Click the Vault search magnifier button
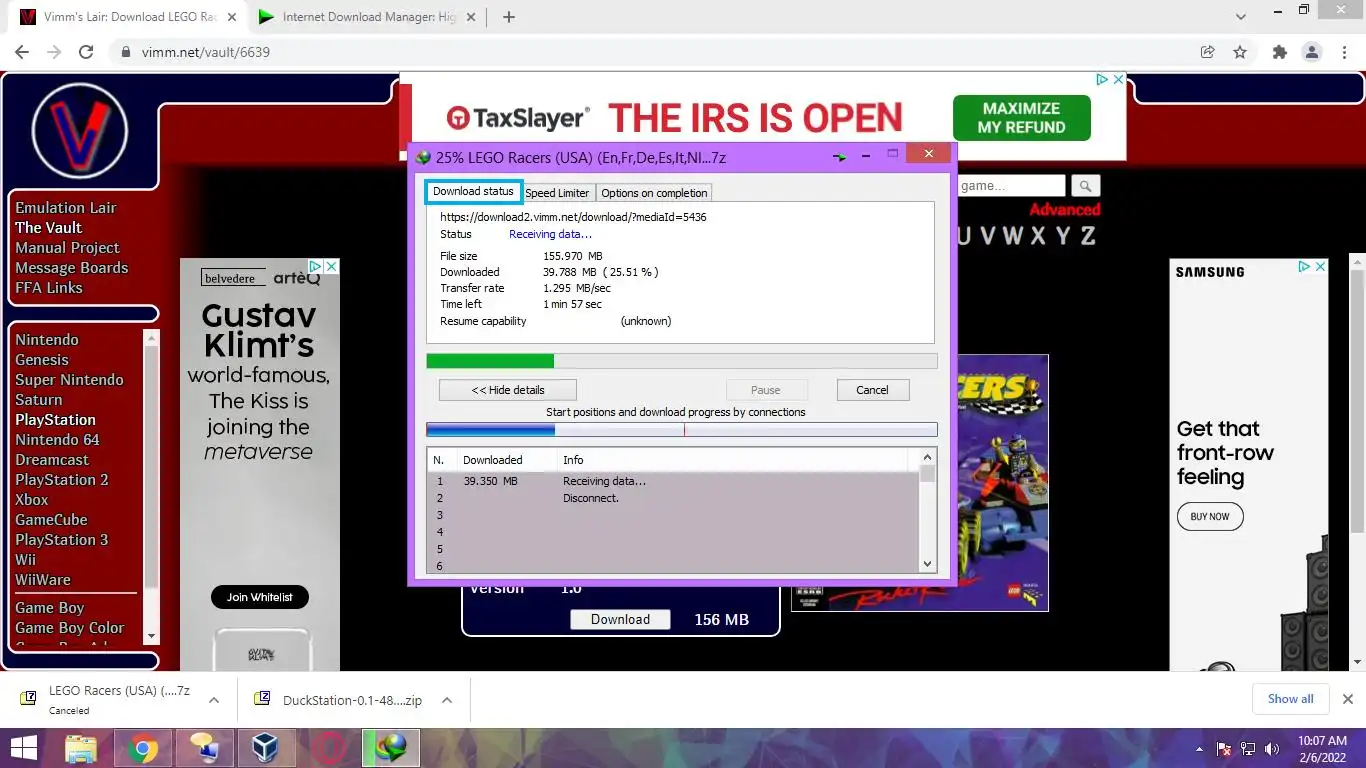 pyautogui.click(x=1086, y=186)
